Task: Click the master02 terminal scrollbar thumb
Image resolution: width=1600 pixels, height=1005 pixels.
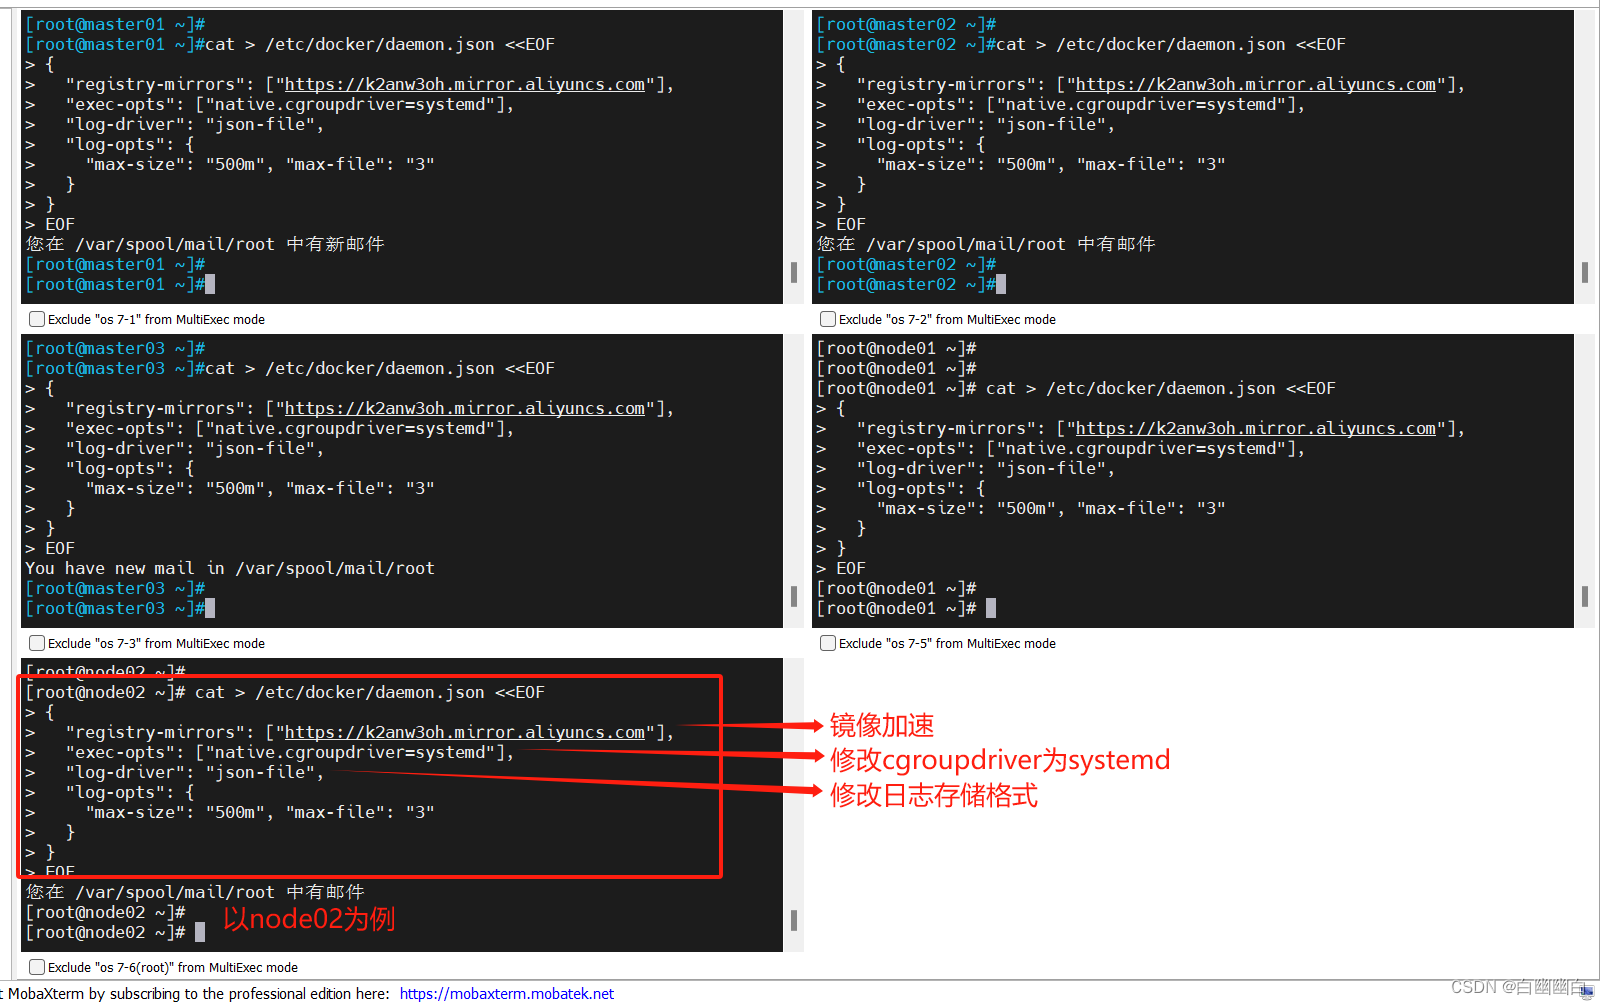Action: coord(1585,272)
